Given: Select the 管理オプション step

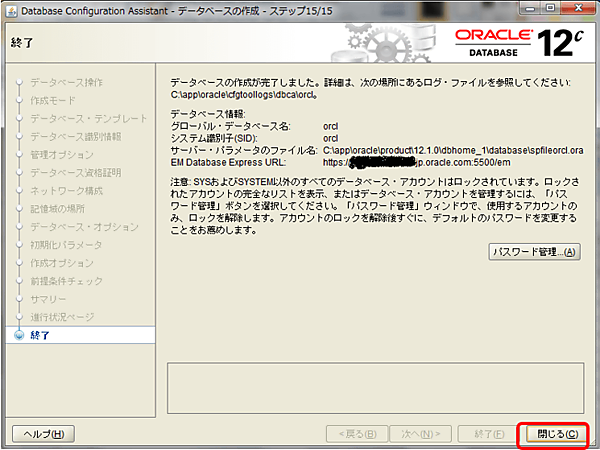Looking at the screenshot, I should (62, 155).
